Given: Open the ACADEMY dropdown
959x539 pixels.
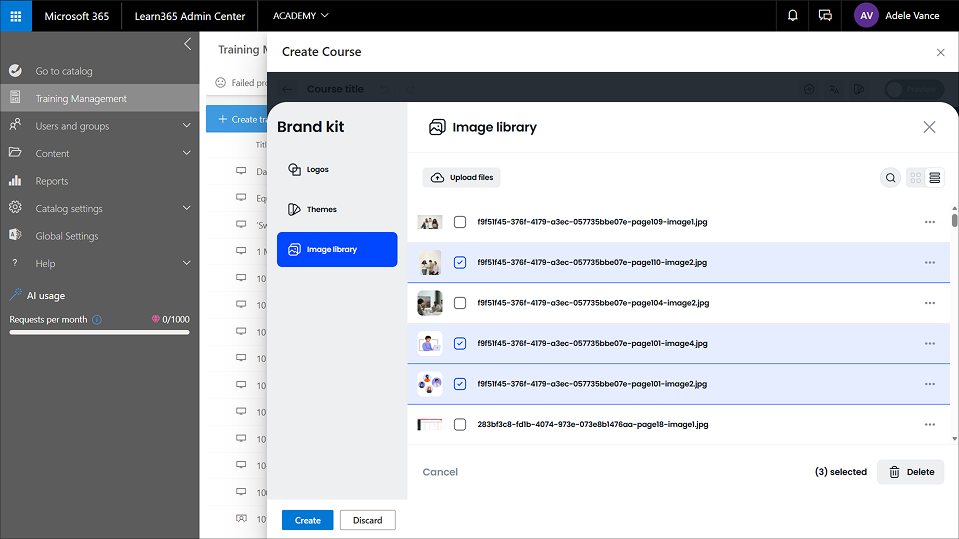Looking at the screenshot, I should (x=300, y=16).
